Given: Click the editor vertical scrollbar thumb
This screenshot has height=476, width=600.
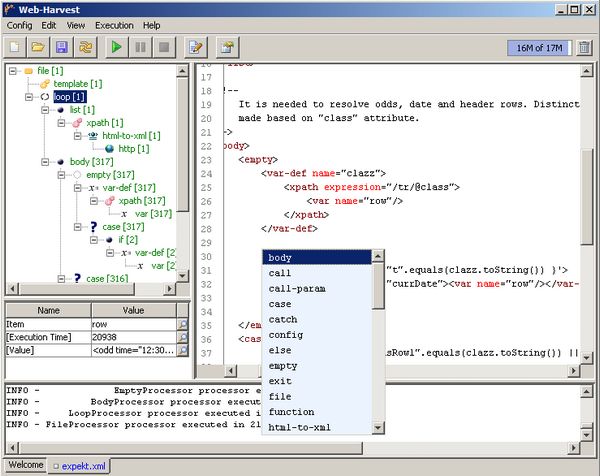Looking at the screenshot, I should [586, 197].
